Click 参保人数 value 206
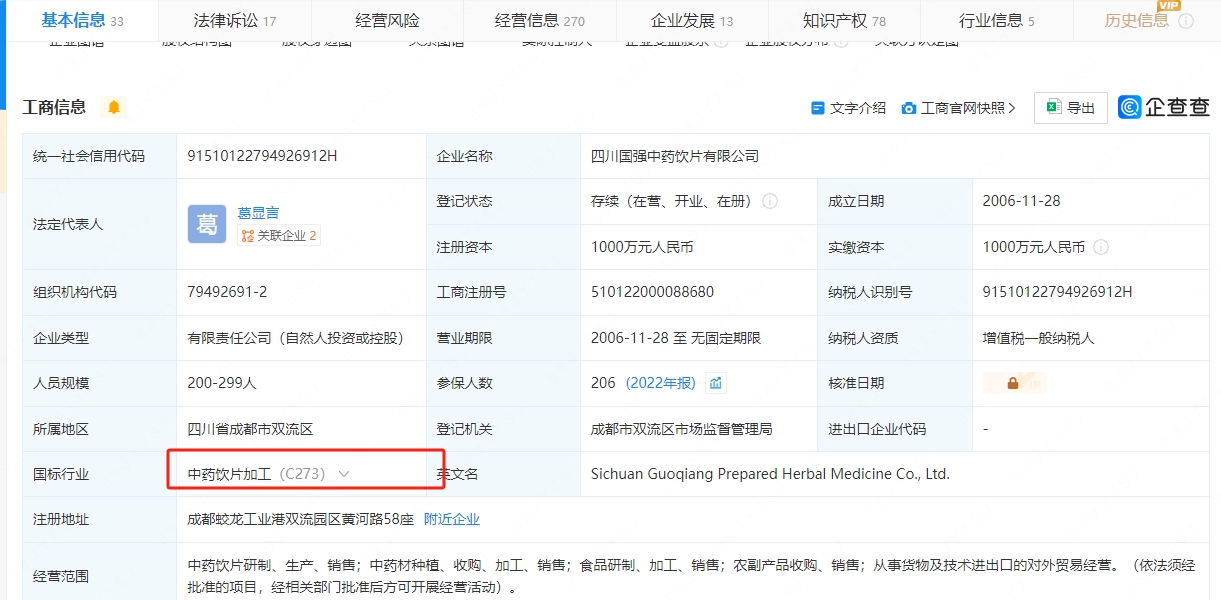Image resolution: width=1221 pixels, height=600 pixels. point(603,383)
